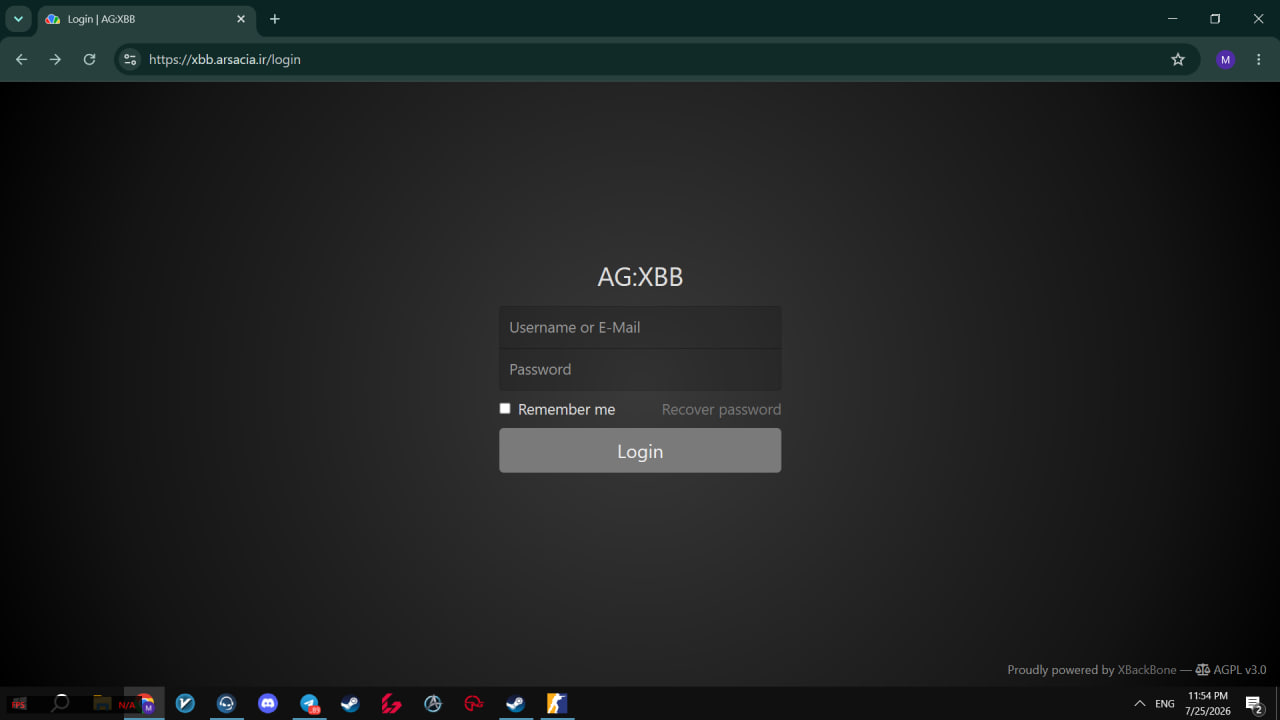Open the Windows notification center icon
1280x720 pixels.
(x=1253, y=704)
